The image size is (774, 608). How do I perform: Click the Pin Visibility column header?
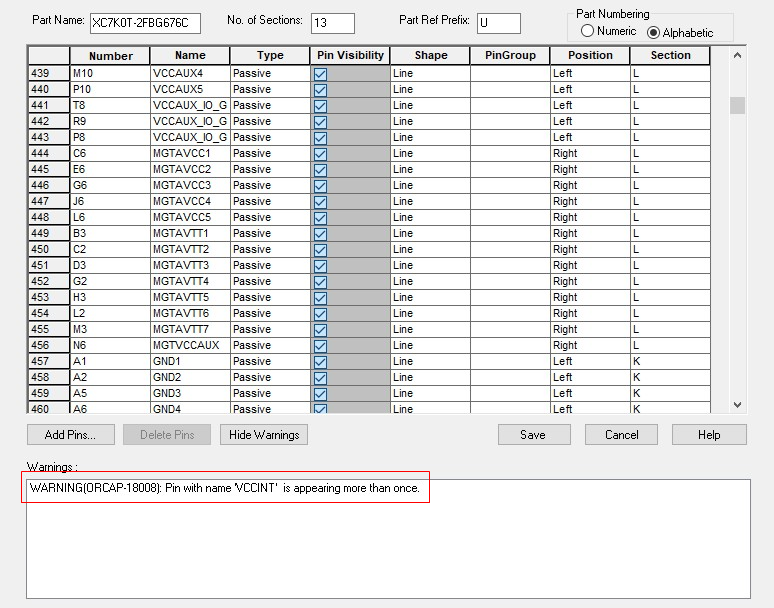[350, 56]
